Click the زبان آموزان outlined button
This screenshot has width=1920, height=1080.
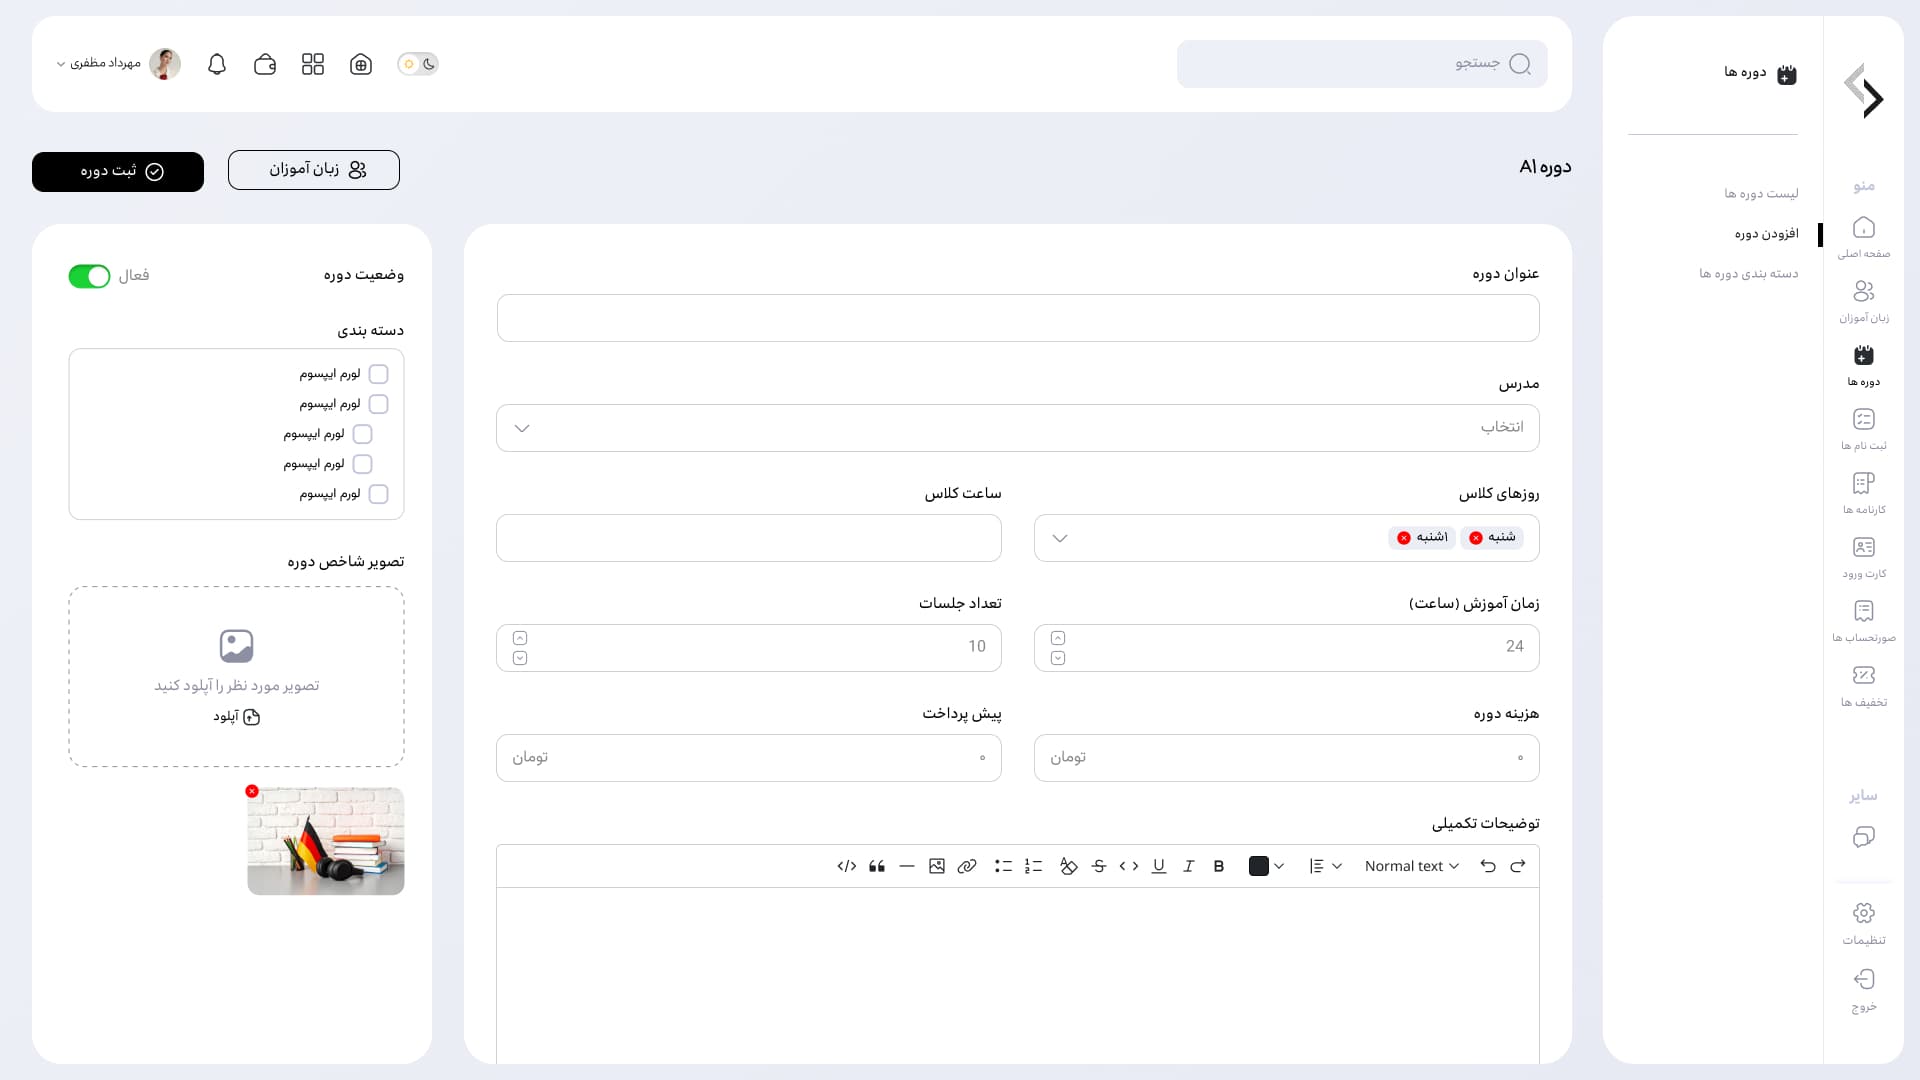click(x=314, y=170)
